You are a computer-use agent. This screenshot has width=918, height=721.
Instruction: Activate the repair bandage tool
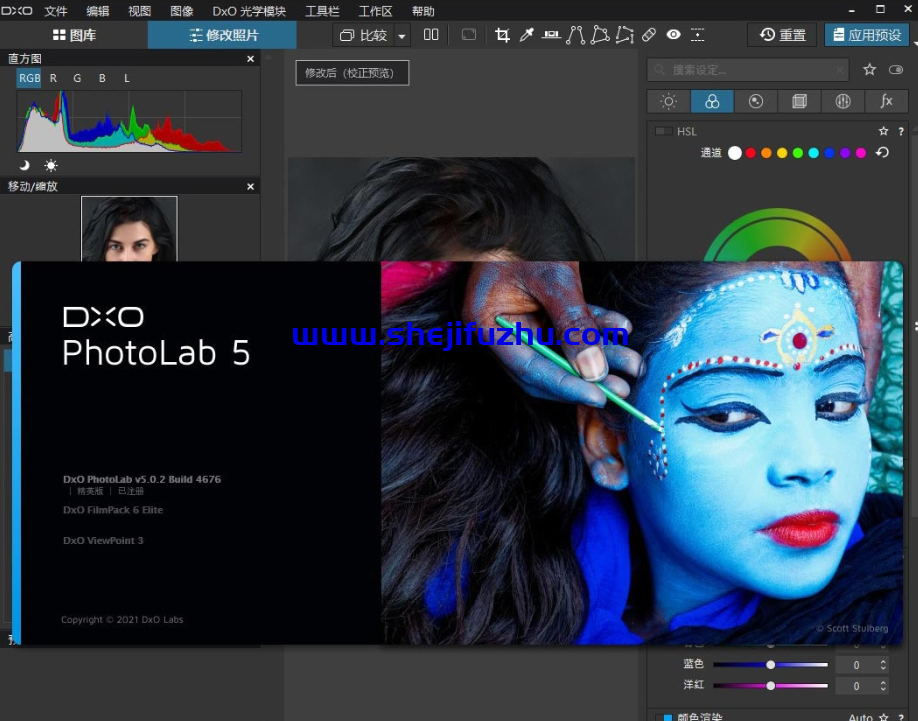pos(649,35)
